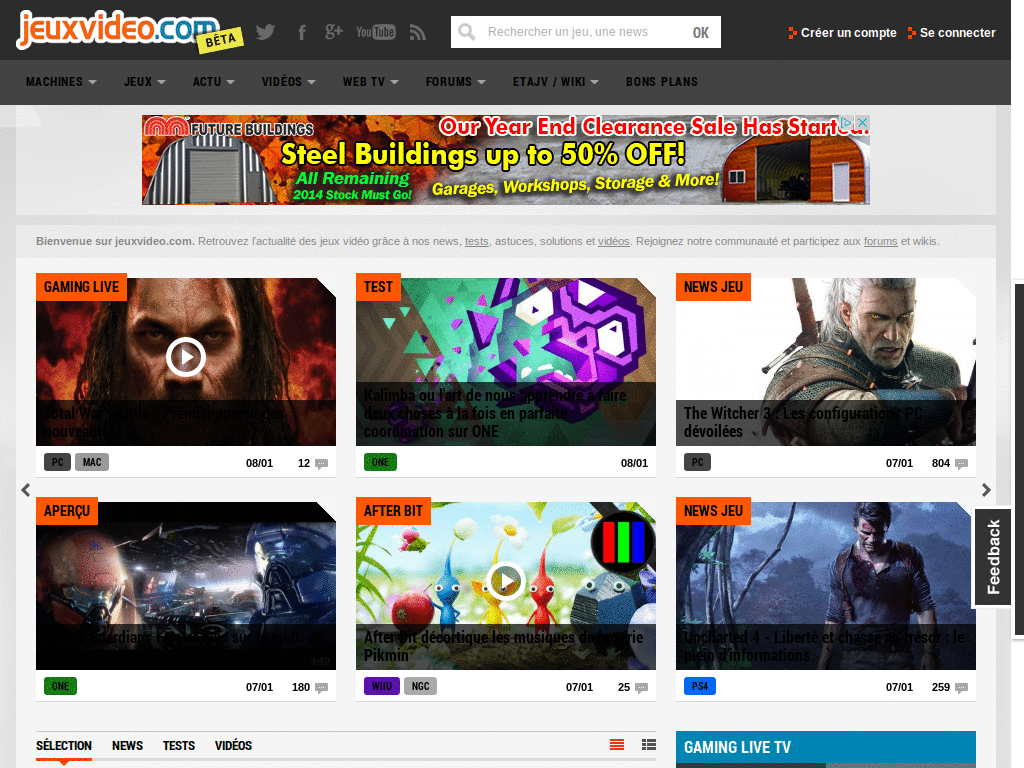The image size is (1024, 768).
Task: Select the NEWS tab in the selection bar
Action: pyautogui.click(x=127, y=745)
